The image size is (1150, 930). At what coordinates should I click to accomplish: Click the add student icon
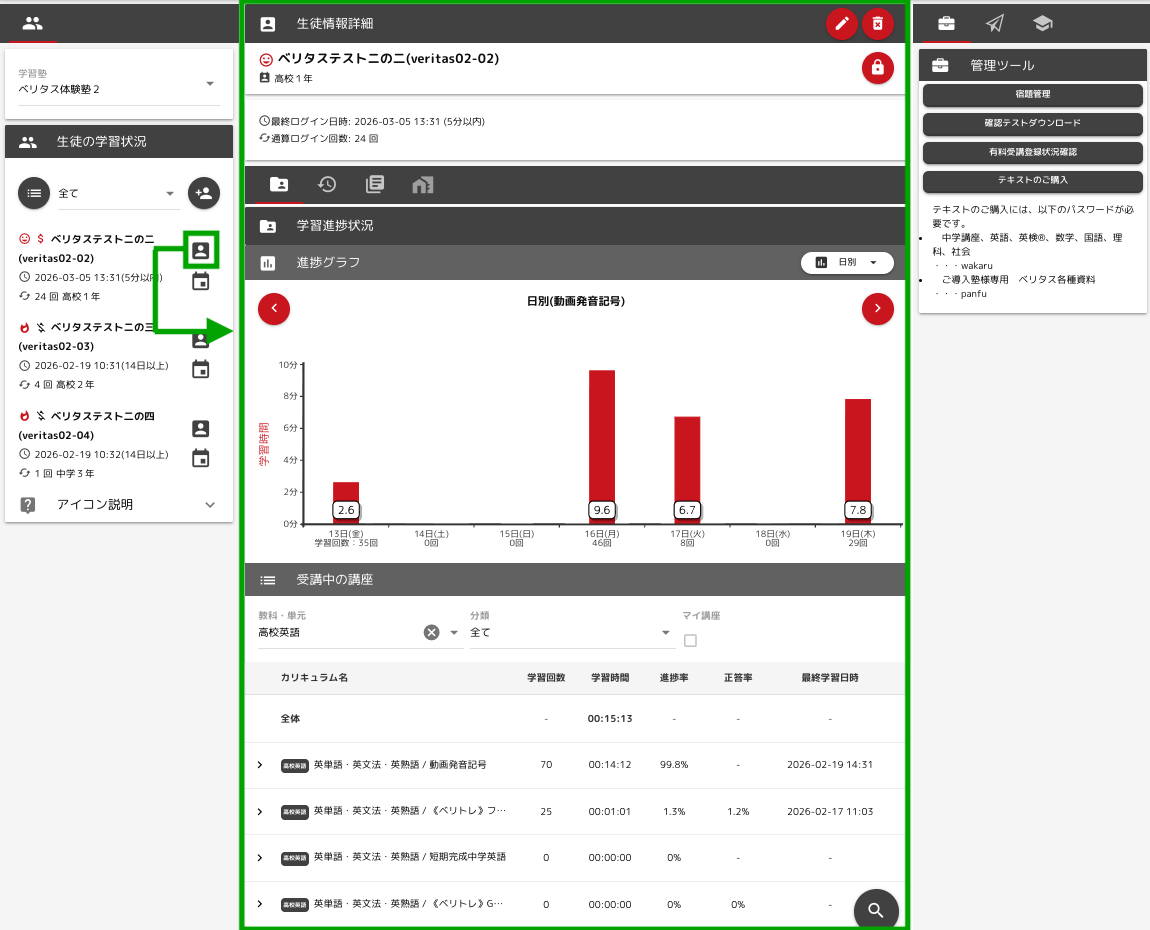(x=203, y=193)
